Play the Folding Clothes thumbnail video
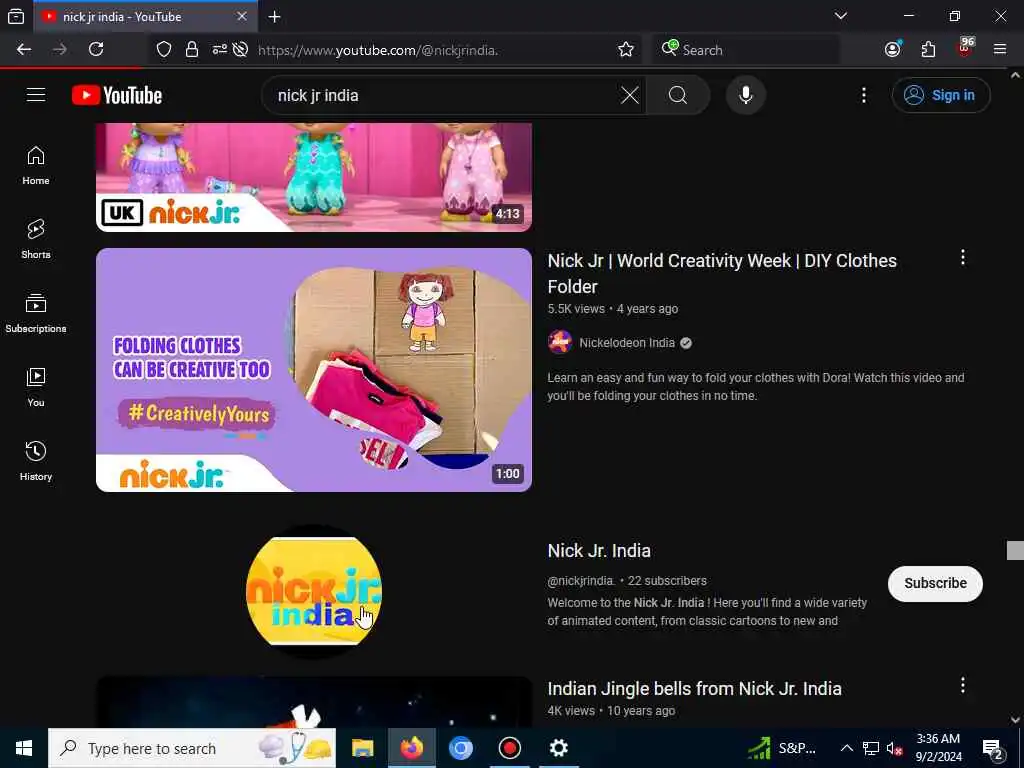Screen dimensions: 1024x768 (313, 370)
